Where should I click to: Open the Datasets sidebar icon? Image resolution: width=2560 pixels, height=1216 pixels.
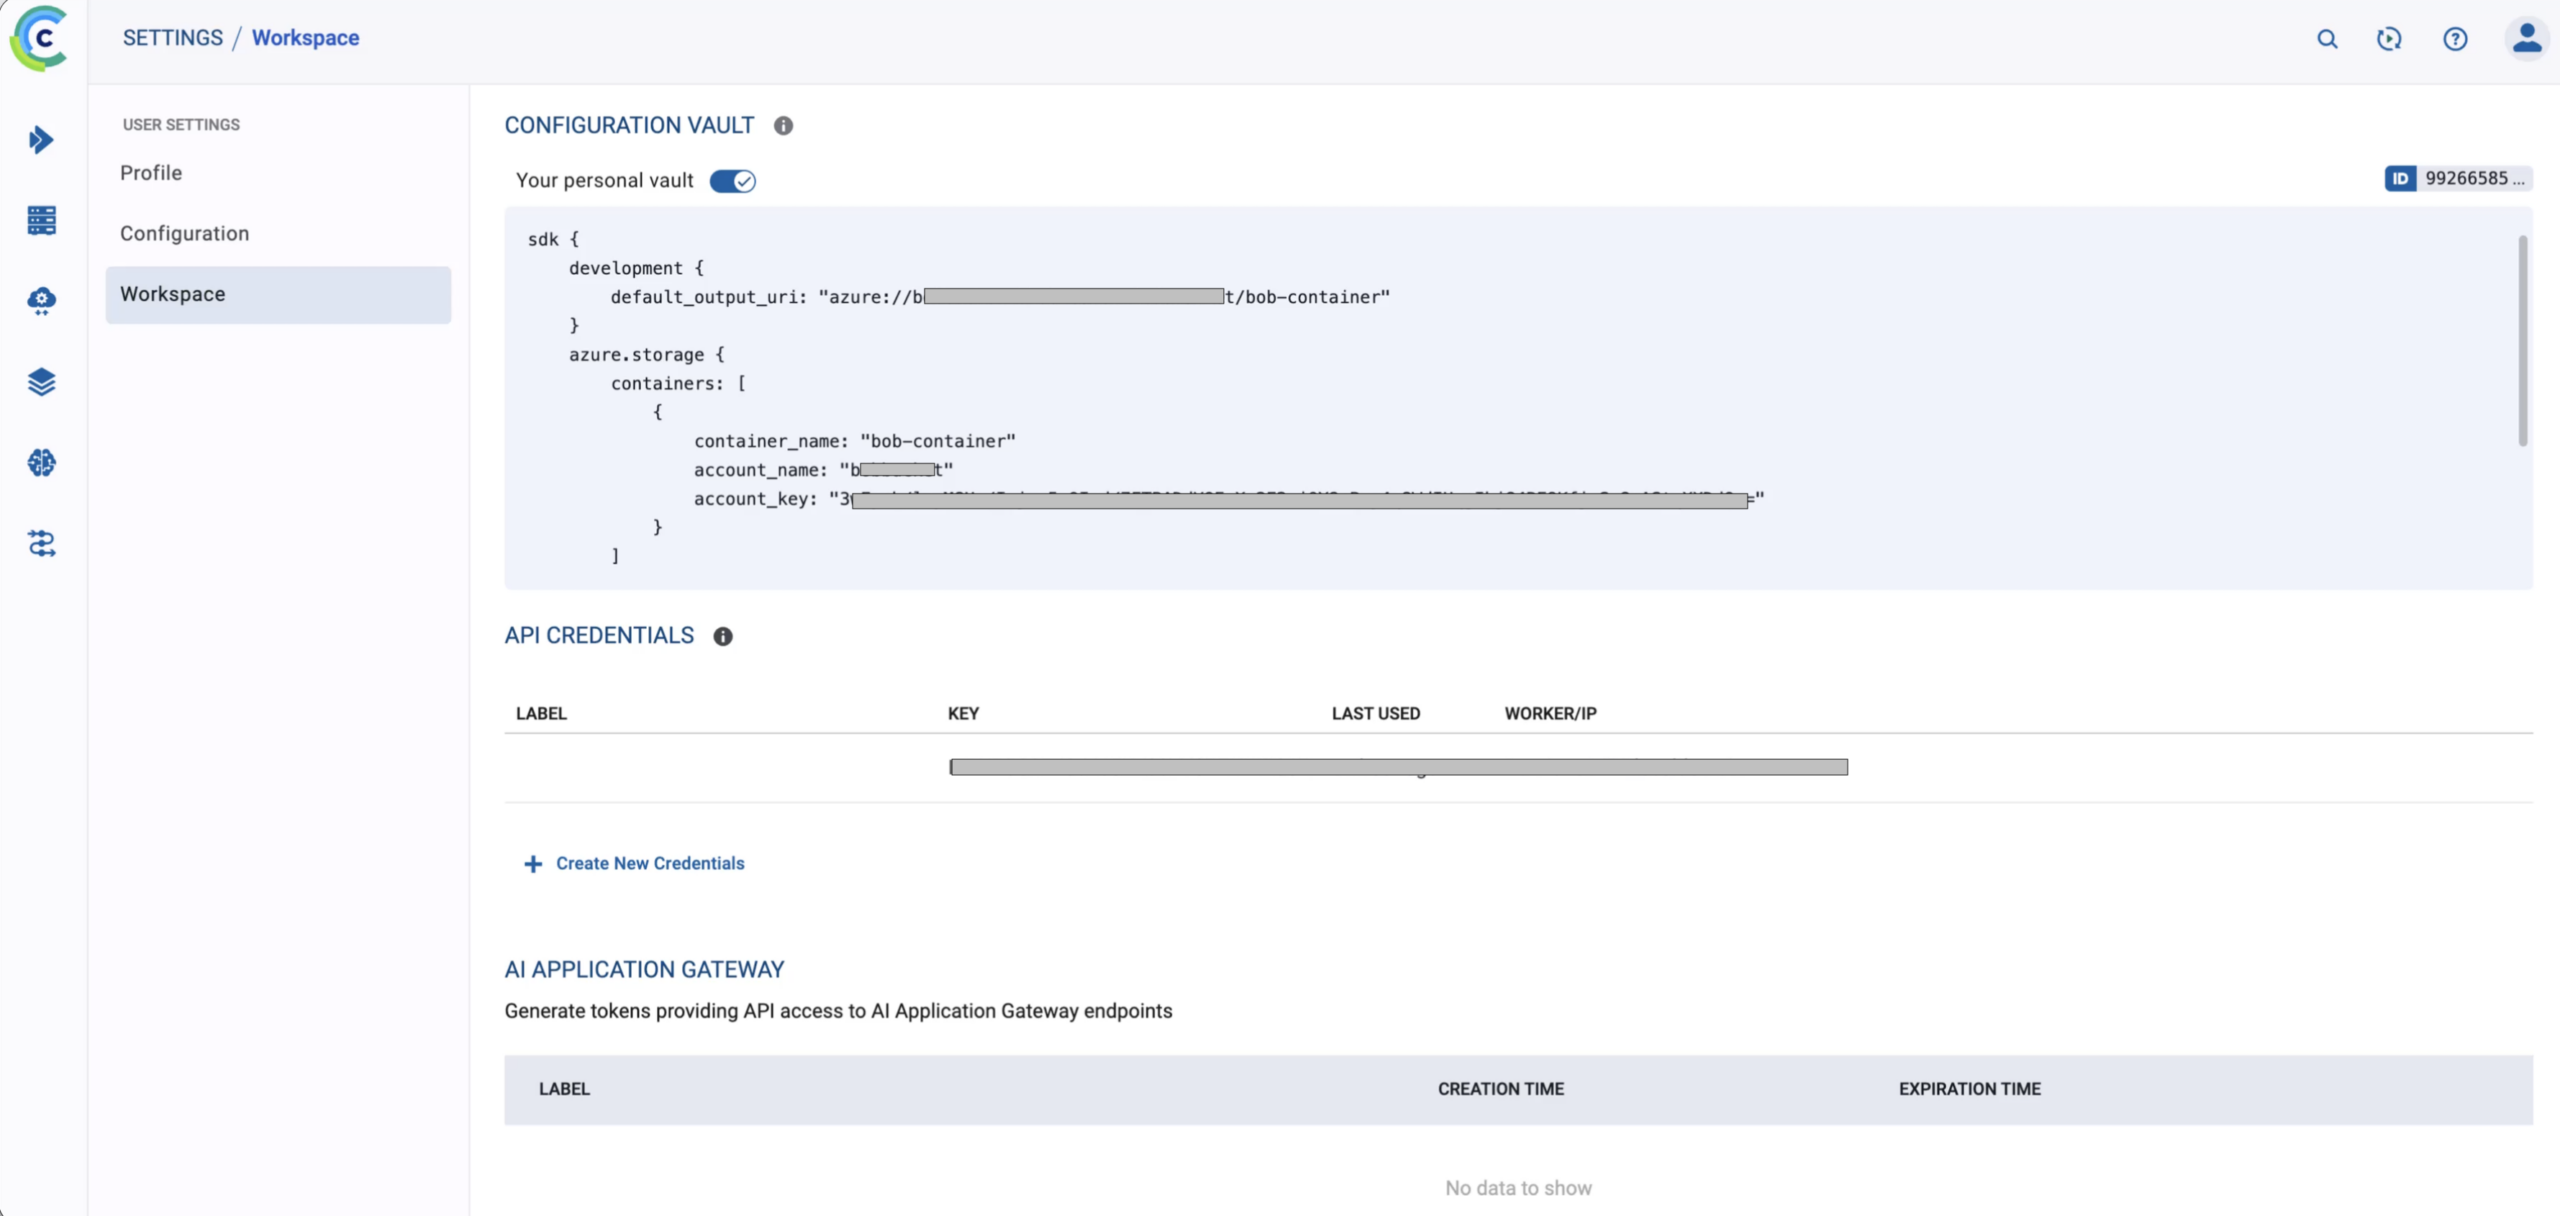(x=41, y=220)
